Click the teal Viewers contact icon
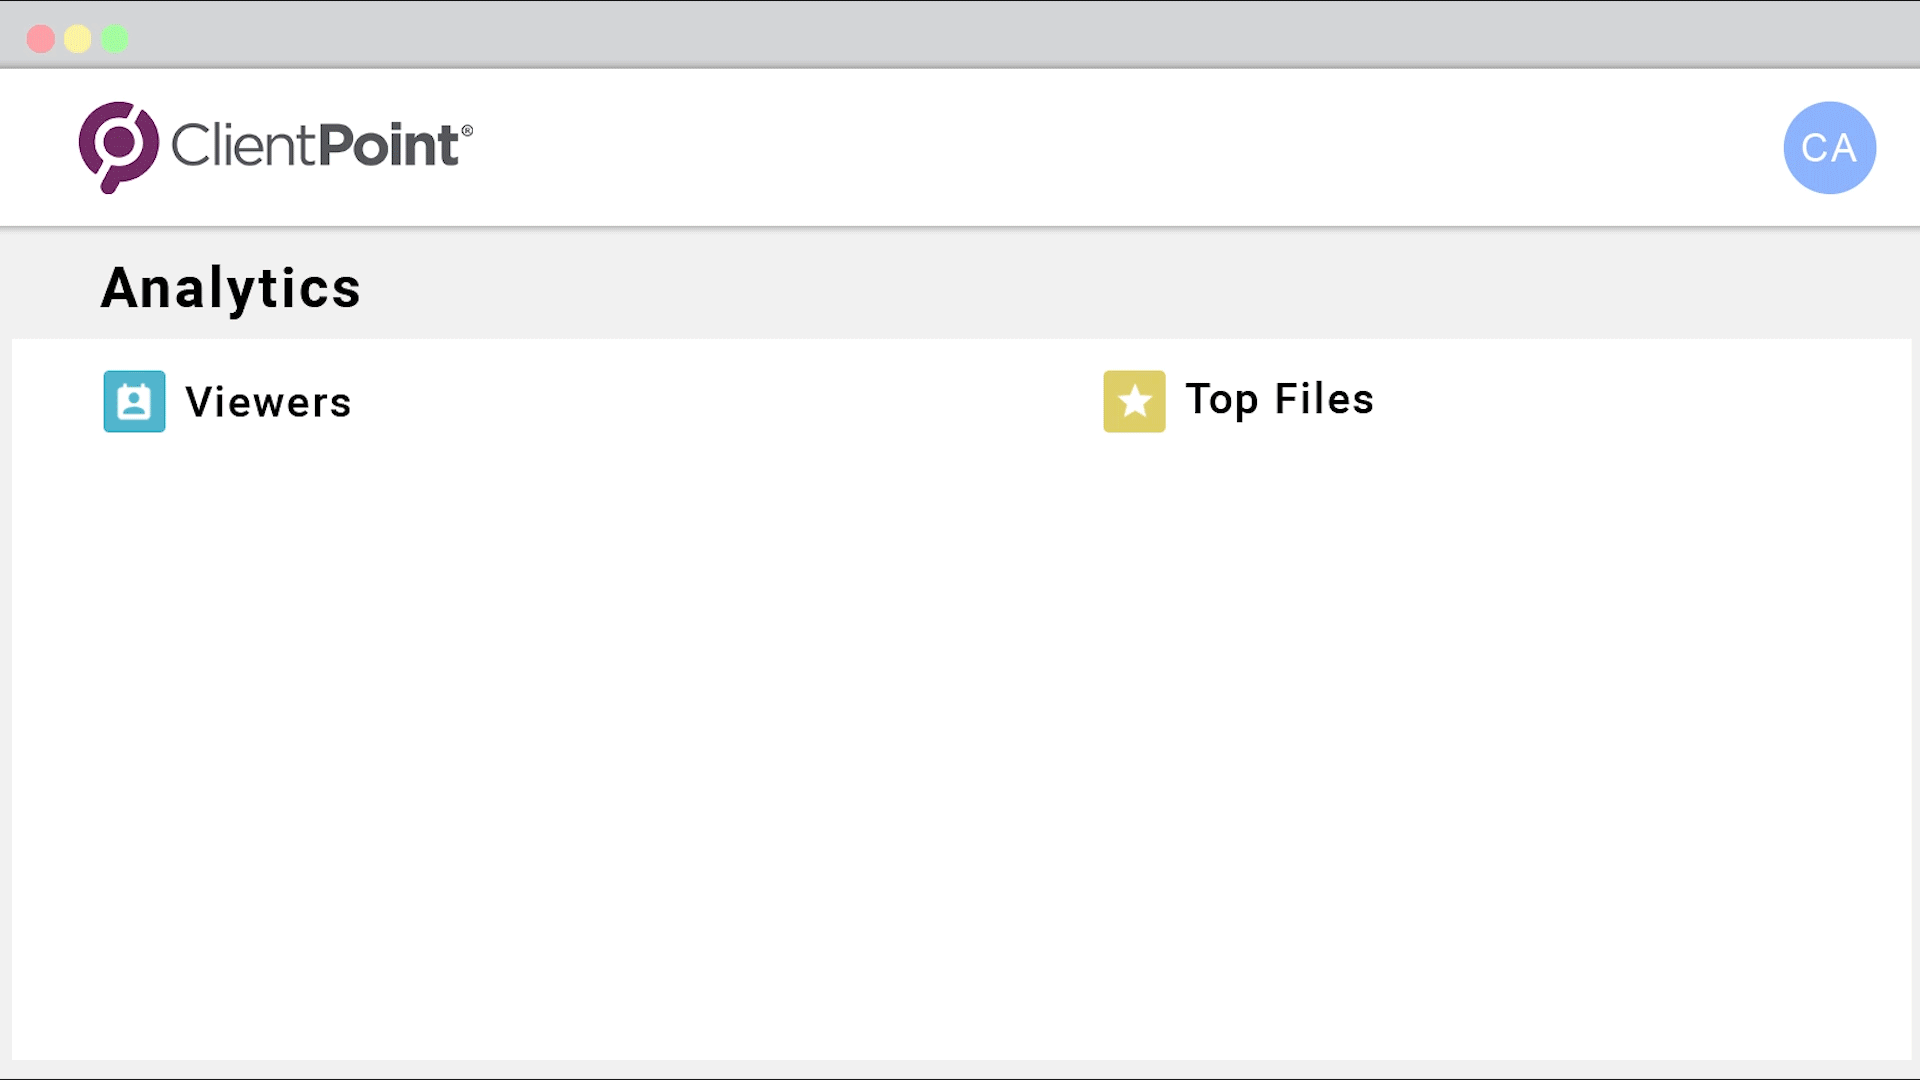1920x1080 pixels. click(134, 402)
